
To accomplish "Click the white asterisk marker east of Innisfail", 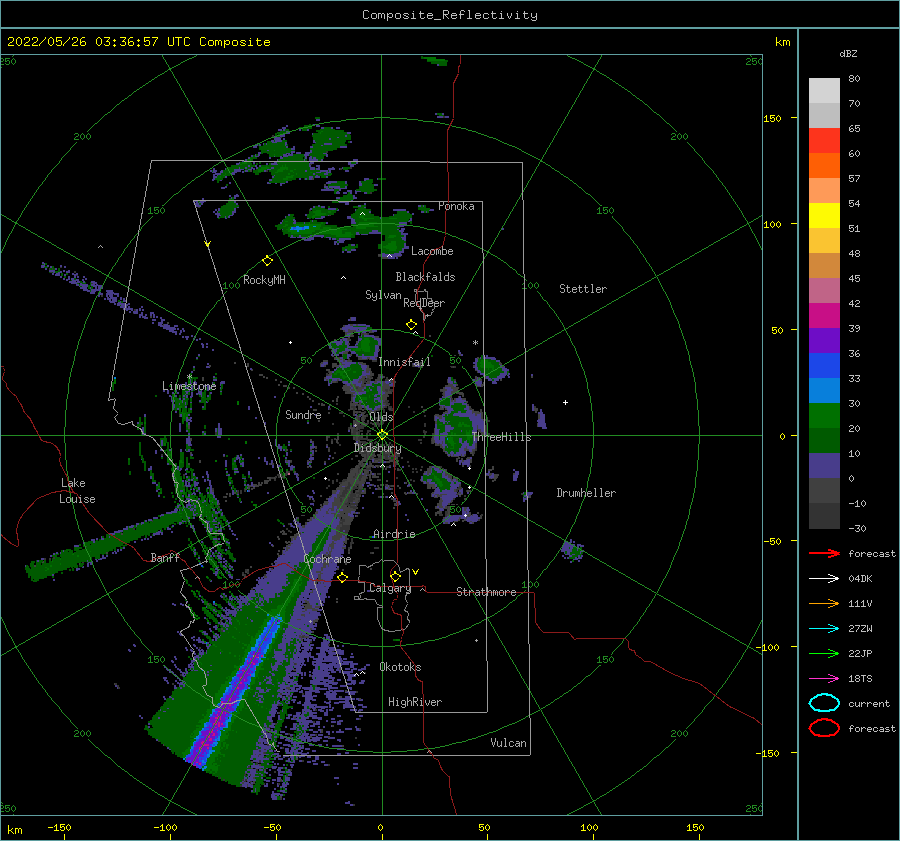I will click(x=475, y=343).
